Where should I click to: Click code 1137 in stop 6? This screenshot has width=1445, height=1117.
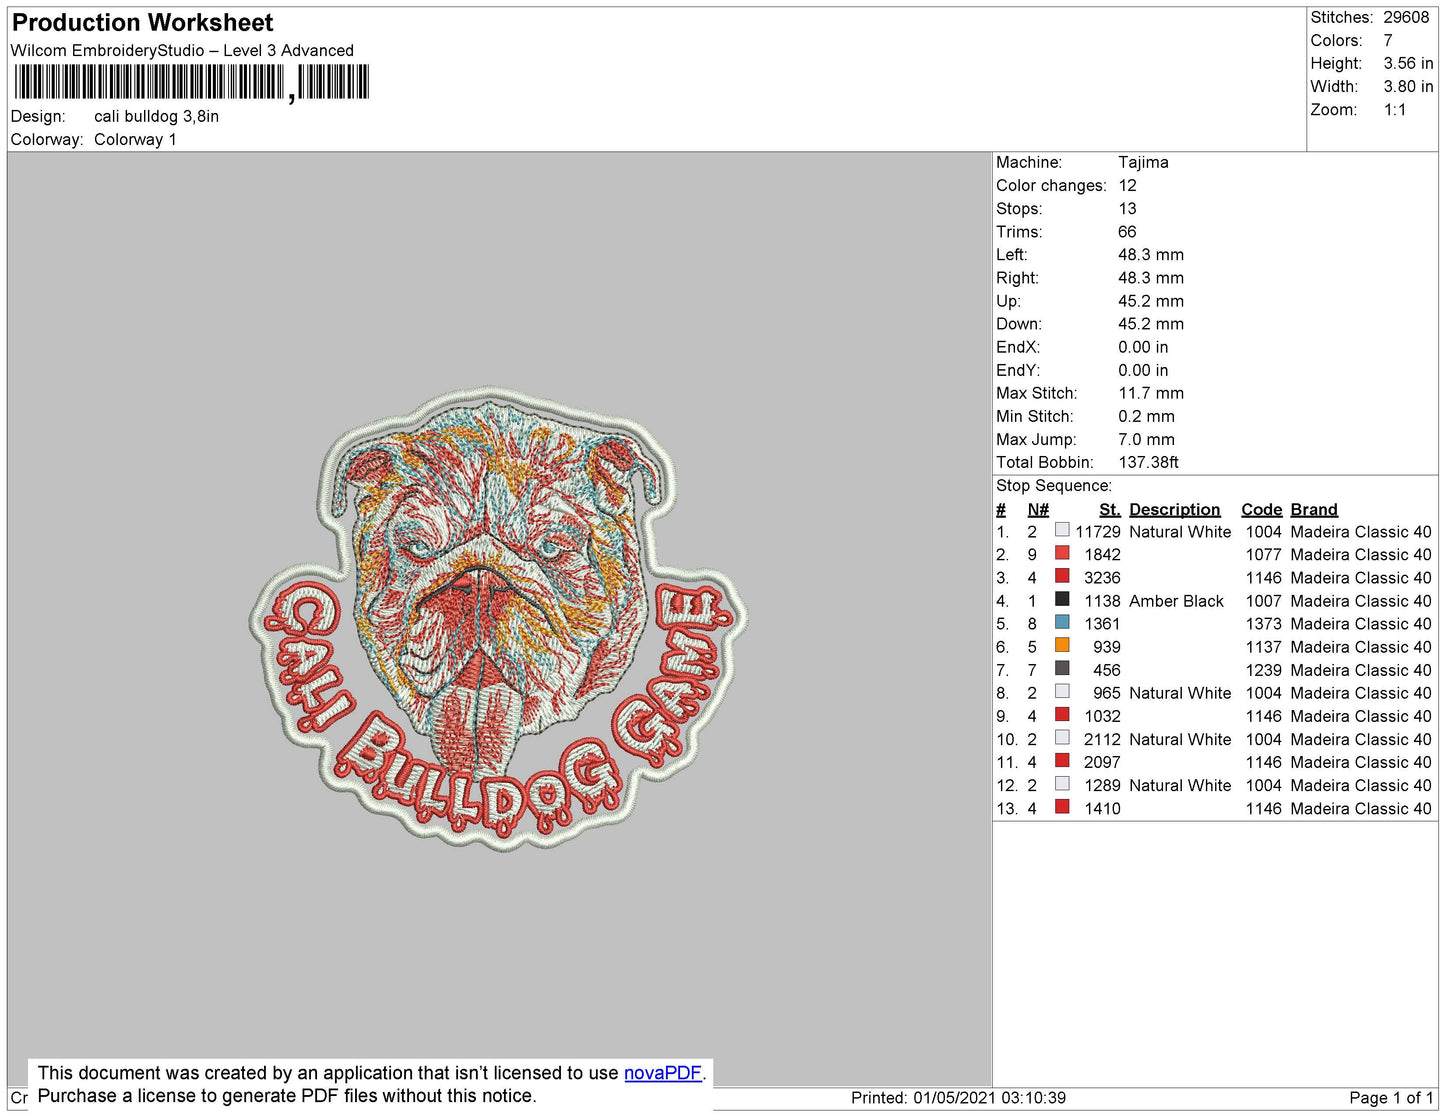pos(1263,647)
